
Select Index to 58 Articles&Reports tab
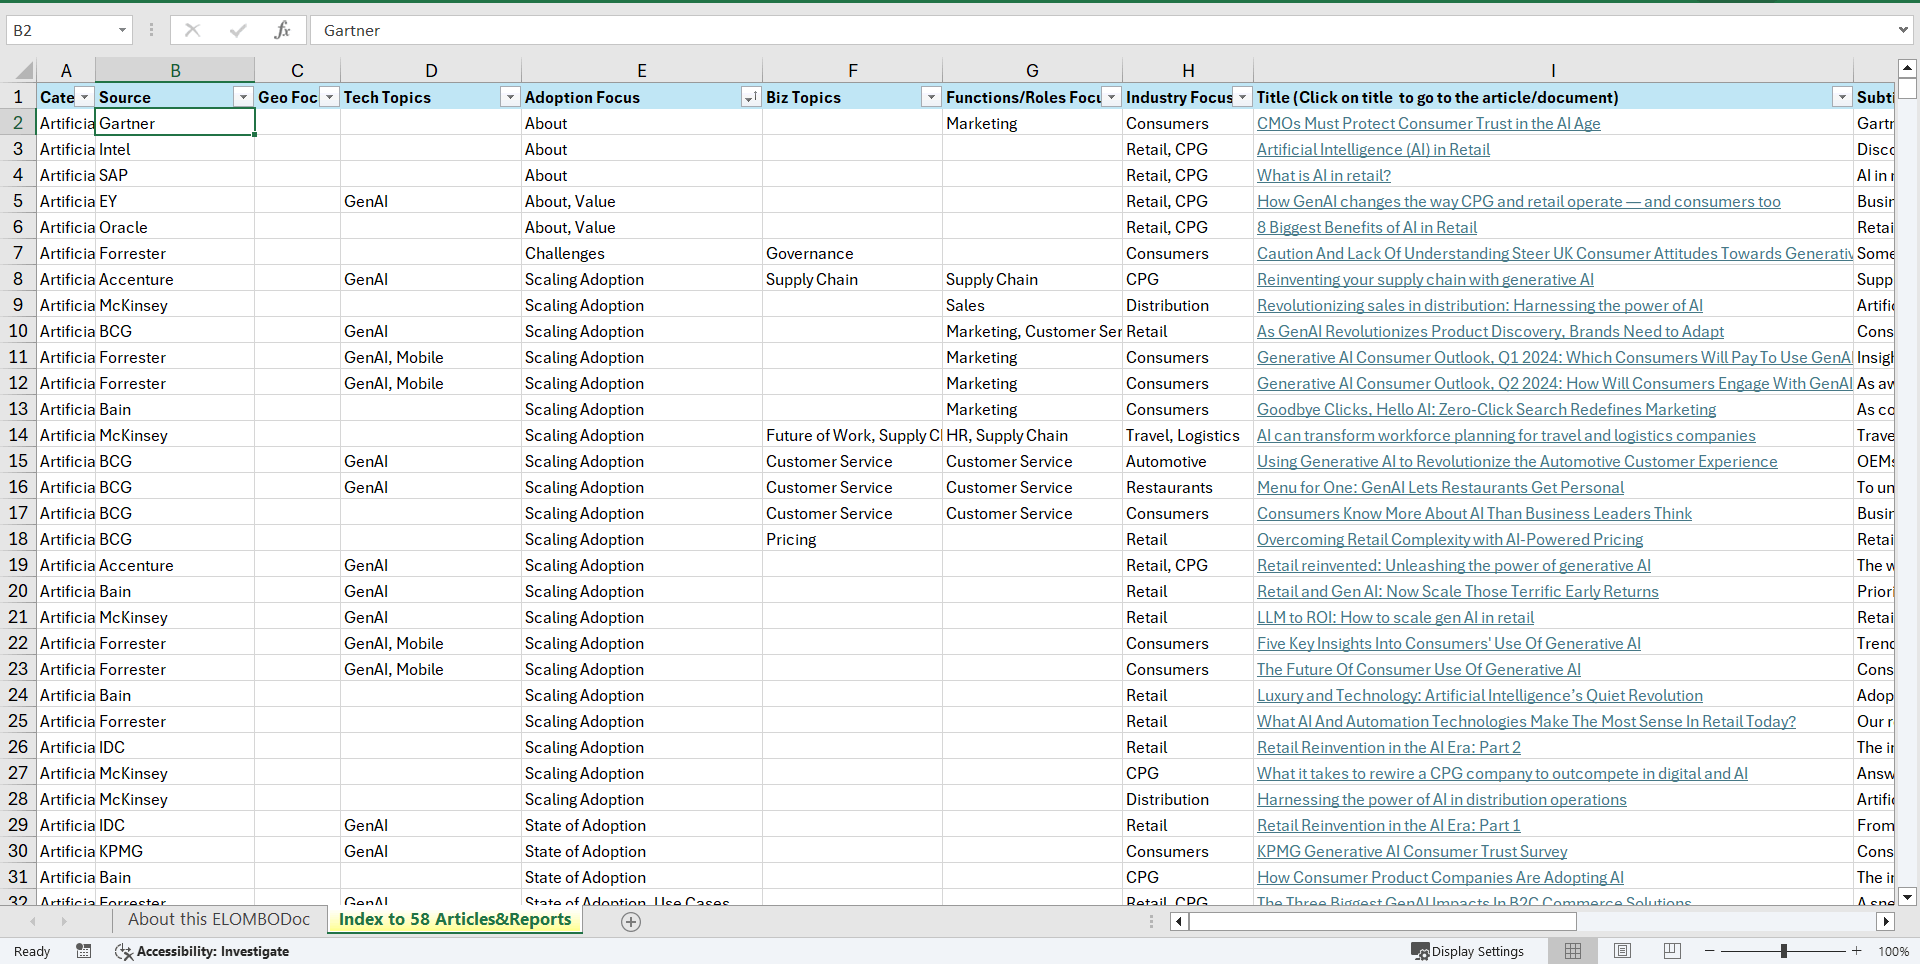pos(455,920)
